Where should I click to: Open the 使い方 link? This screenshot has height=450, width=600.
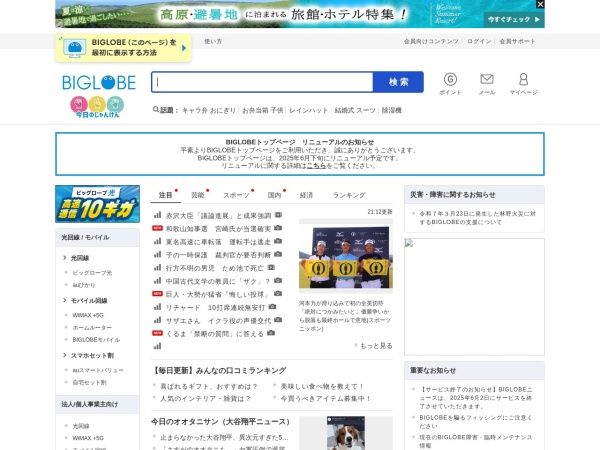pyautogui.click(x=213, y=41)
